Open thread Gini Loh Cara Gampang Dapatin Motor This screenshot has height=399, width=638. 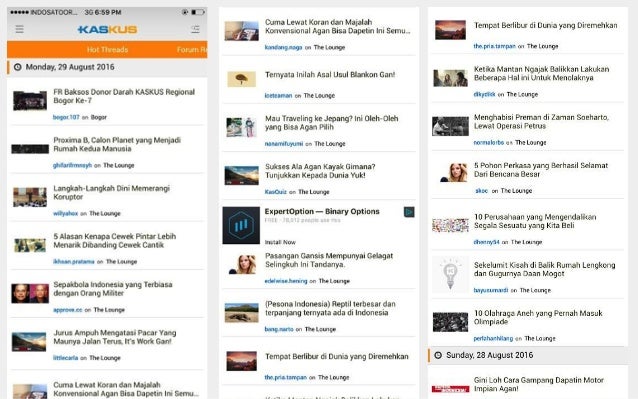539,384
